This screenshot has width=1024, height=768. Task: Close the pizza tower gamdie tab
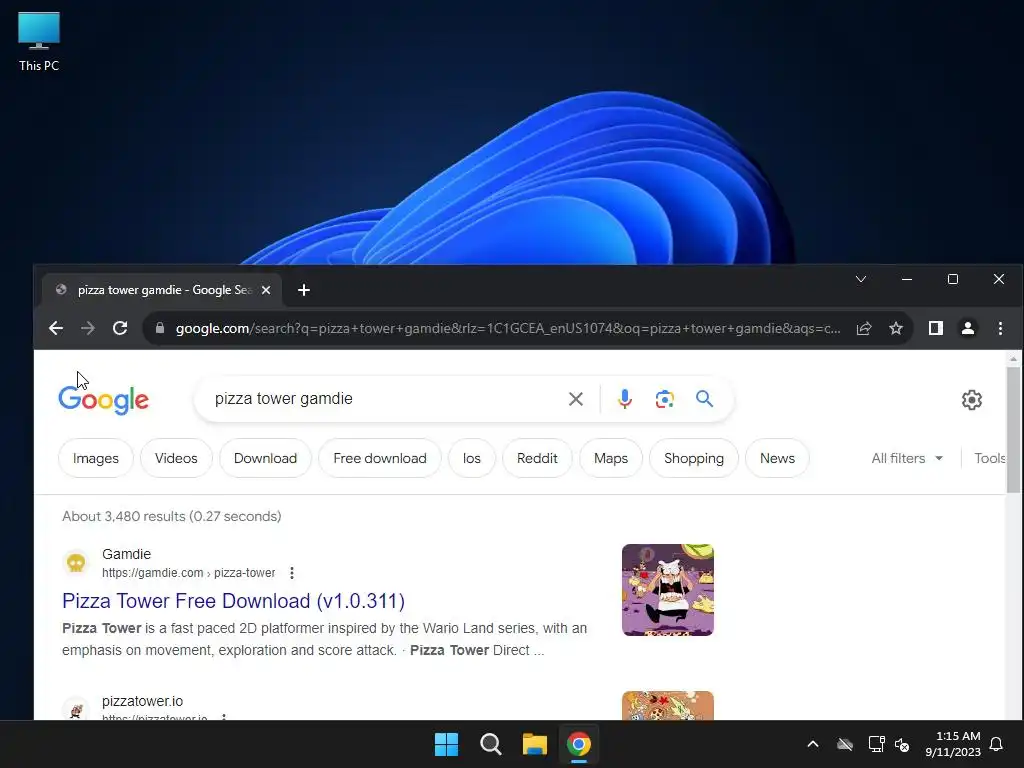pyautogui.click(x=266, y=290)
